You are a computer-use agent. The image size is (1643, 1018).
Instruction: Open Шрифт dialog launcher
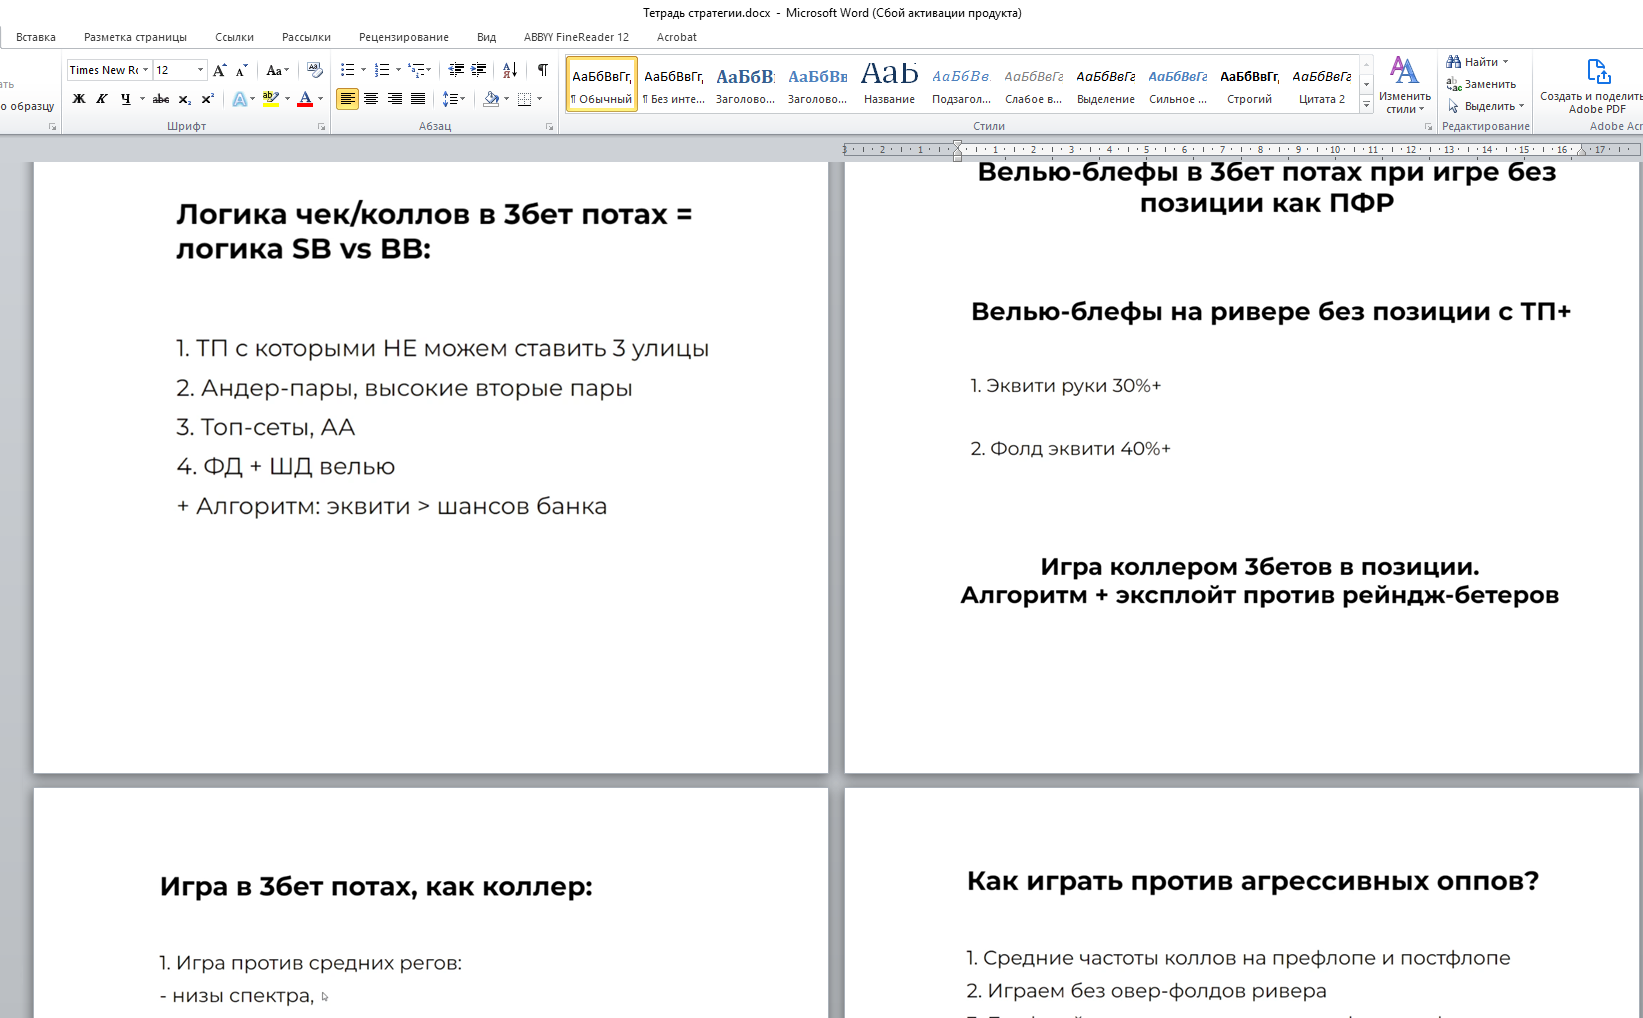coord(321,127)
